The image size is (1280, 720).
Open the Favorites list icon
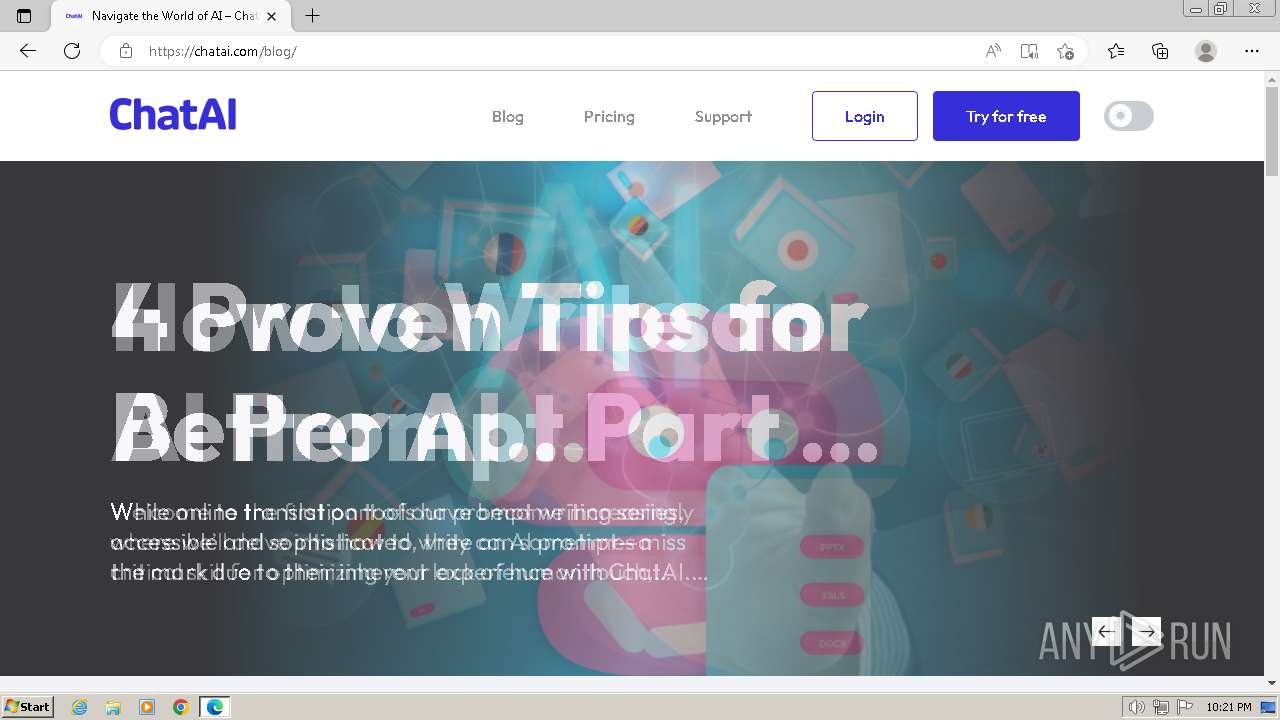tap(1116, 51)
